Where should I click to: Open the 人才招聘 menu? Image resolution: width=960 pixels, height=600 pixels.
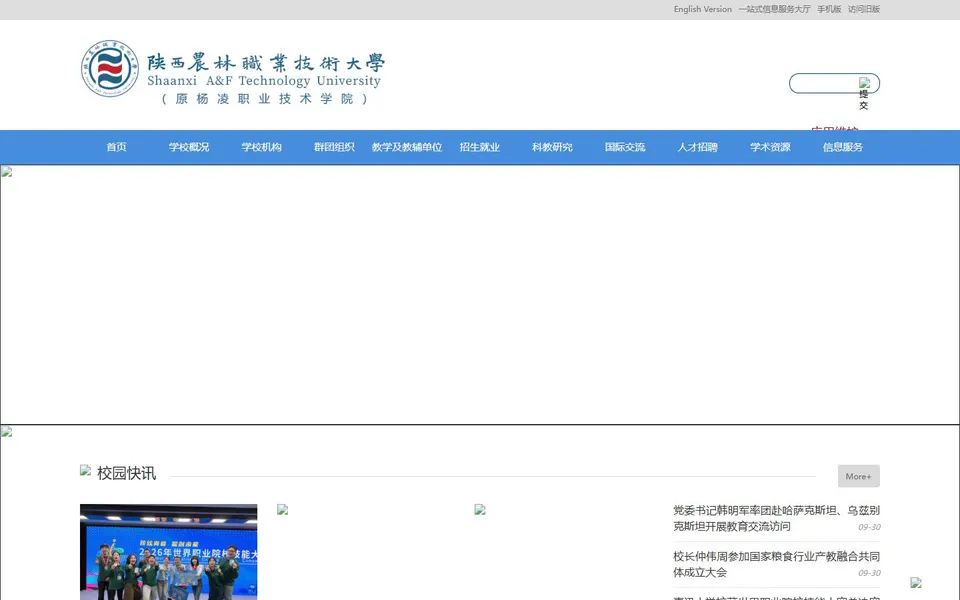coord(697,147)
